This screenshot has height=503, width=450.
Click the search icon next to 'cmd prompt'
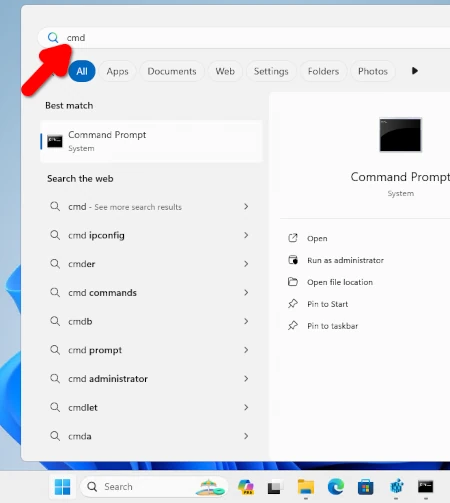coord(55,350)
